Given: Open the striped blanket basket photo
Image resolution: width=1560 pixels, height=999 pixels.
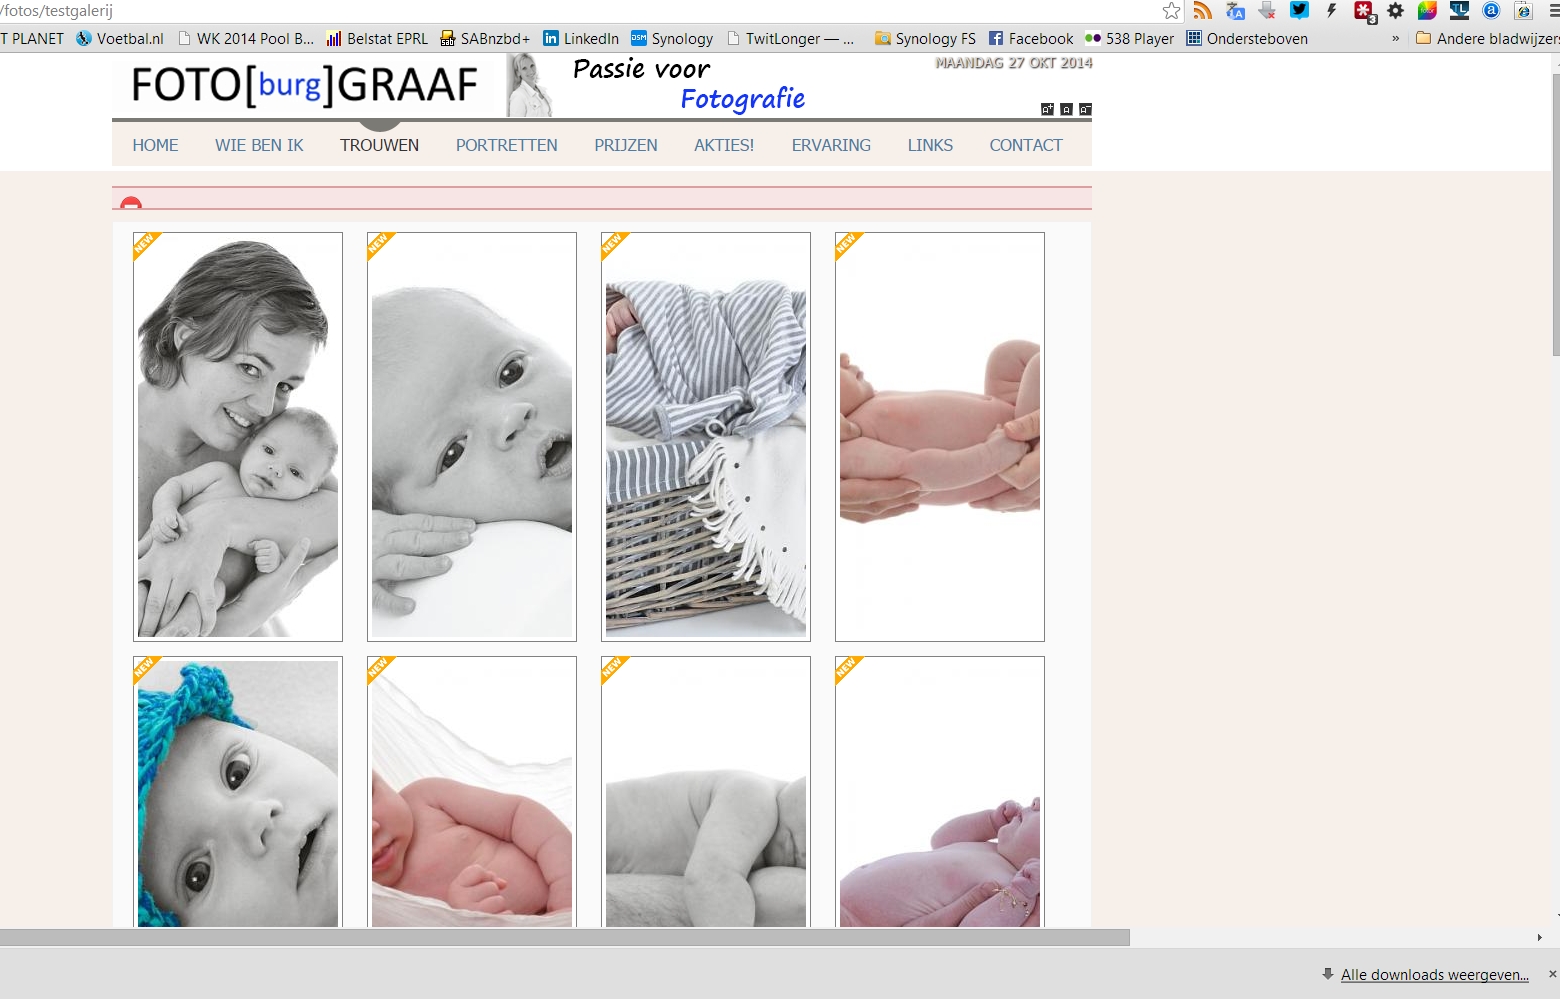Looking at the screenshot, I should (706, 437).
